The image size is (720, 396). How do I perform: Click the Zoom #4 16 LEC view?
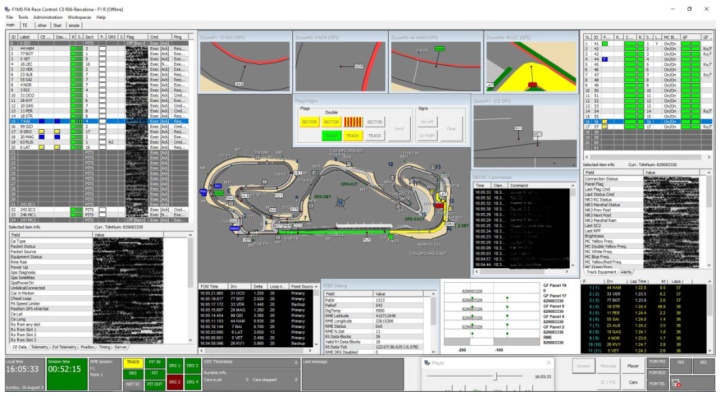click(531, 66)
